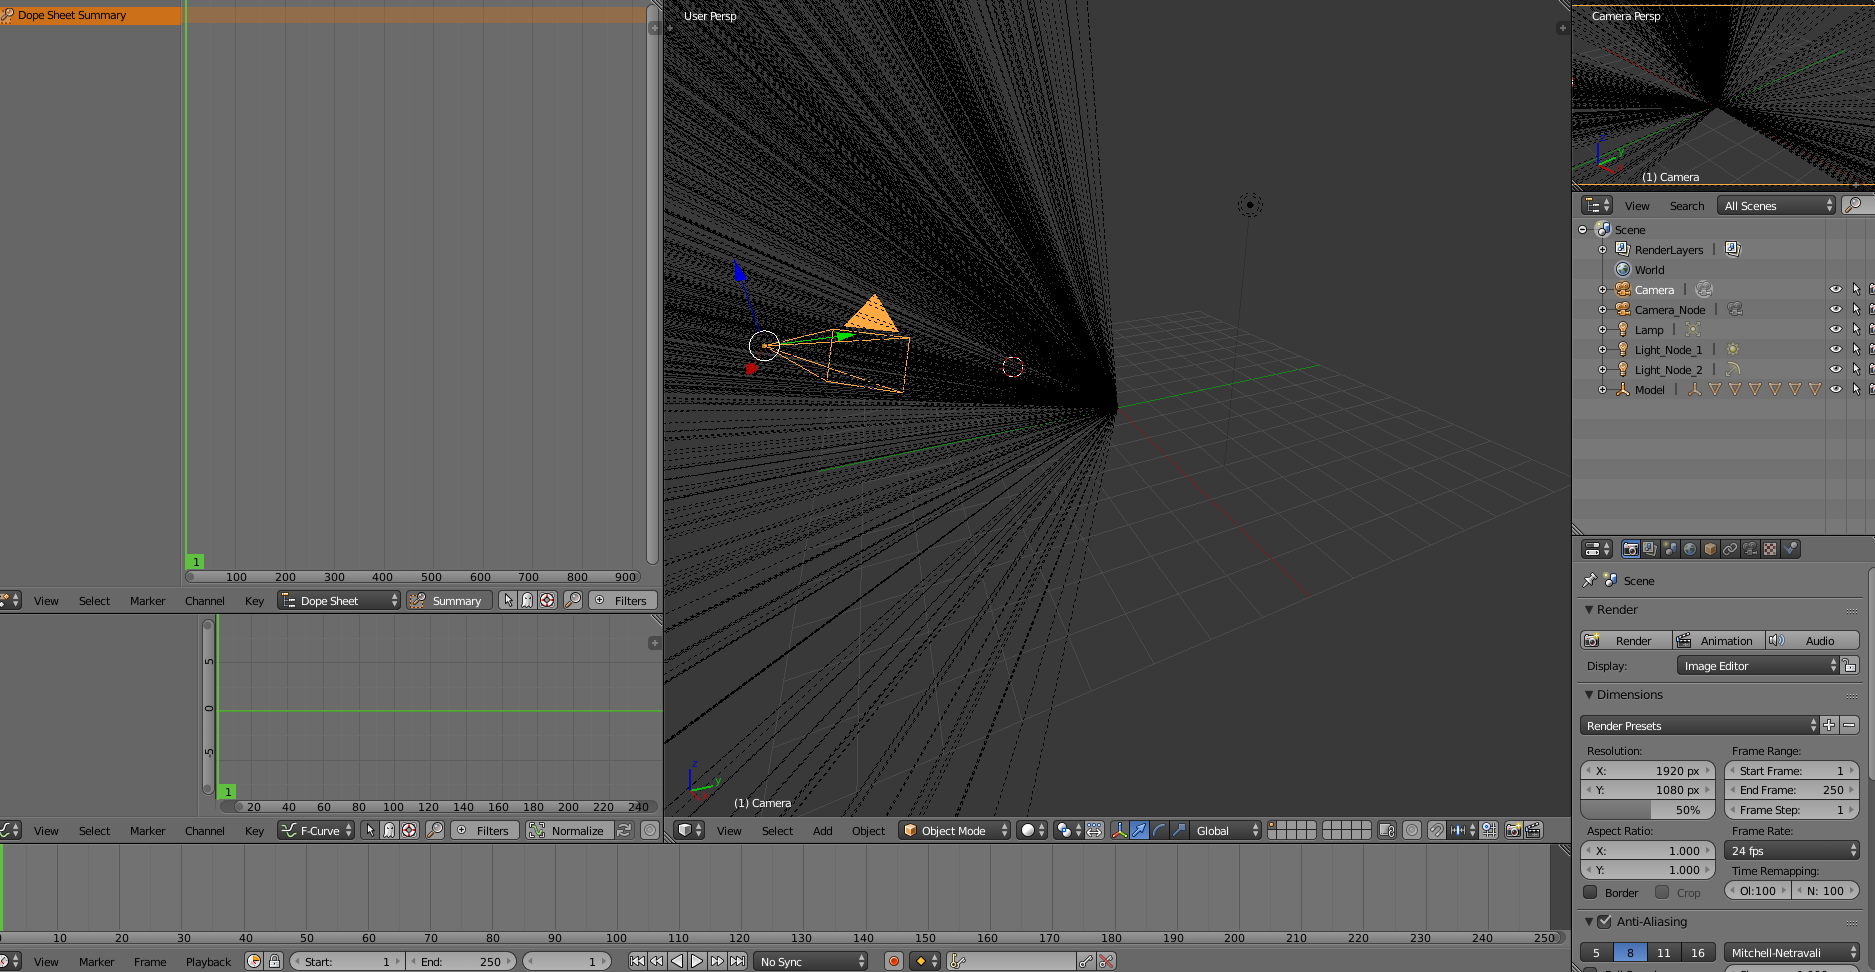
Task: Select the rotate manipulator arc icon
Action: (1159, 830)
